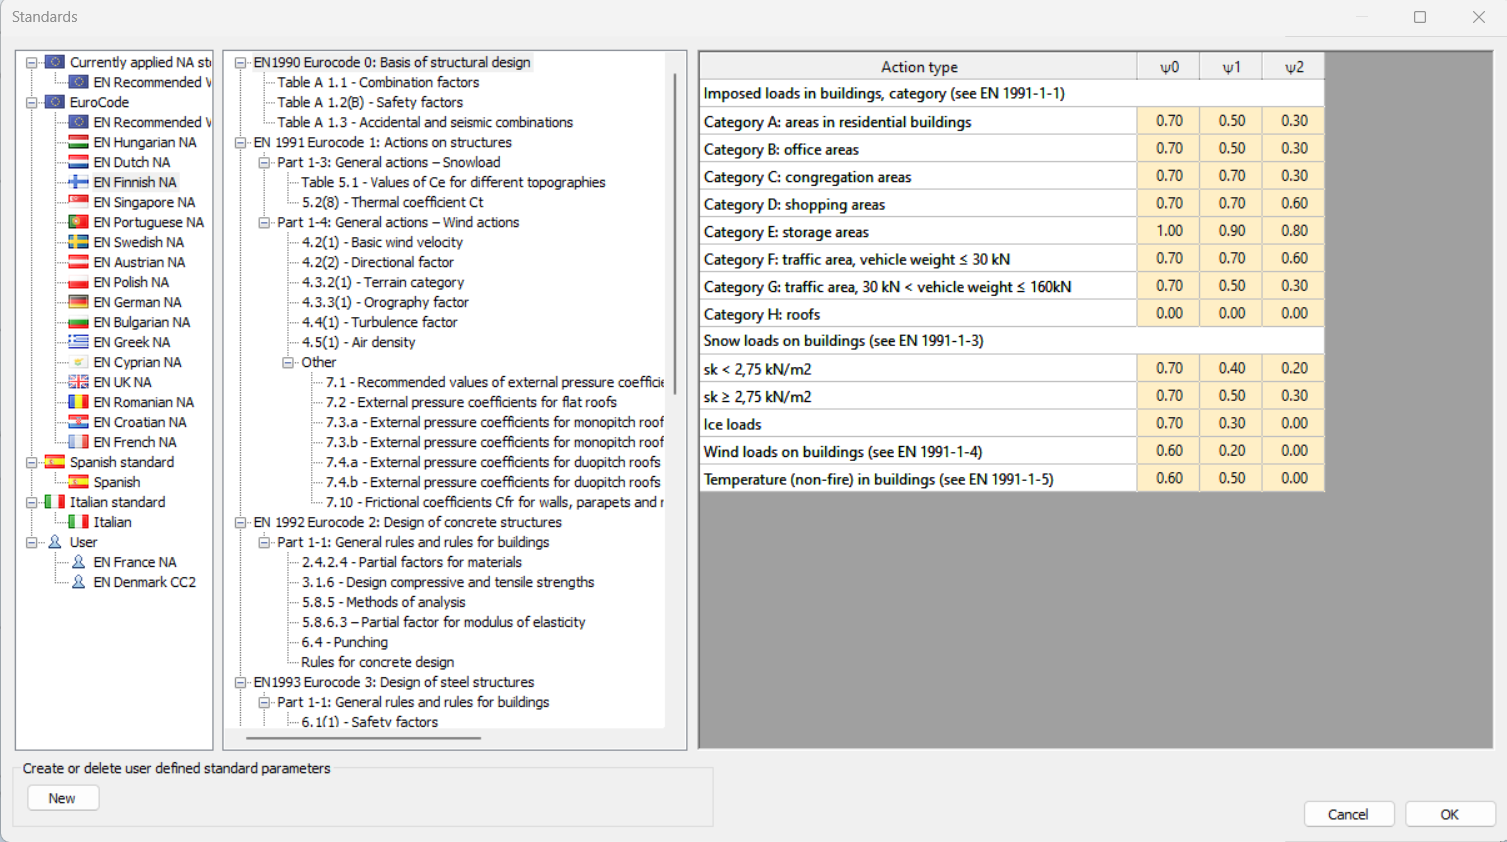Viewport: 1507px width, 842px height.
Task: Collapse EN1990 Eurocode 0 node
Action: (240, 62)
